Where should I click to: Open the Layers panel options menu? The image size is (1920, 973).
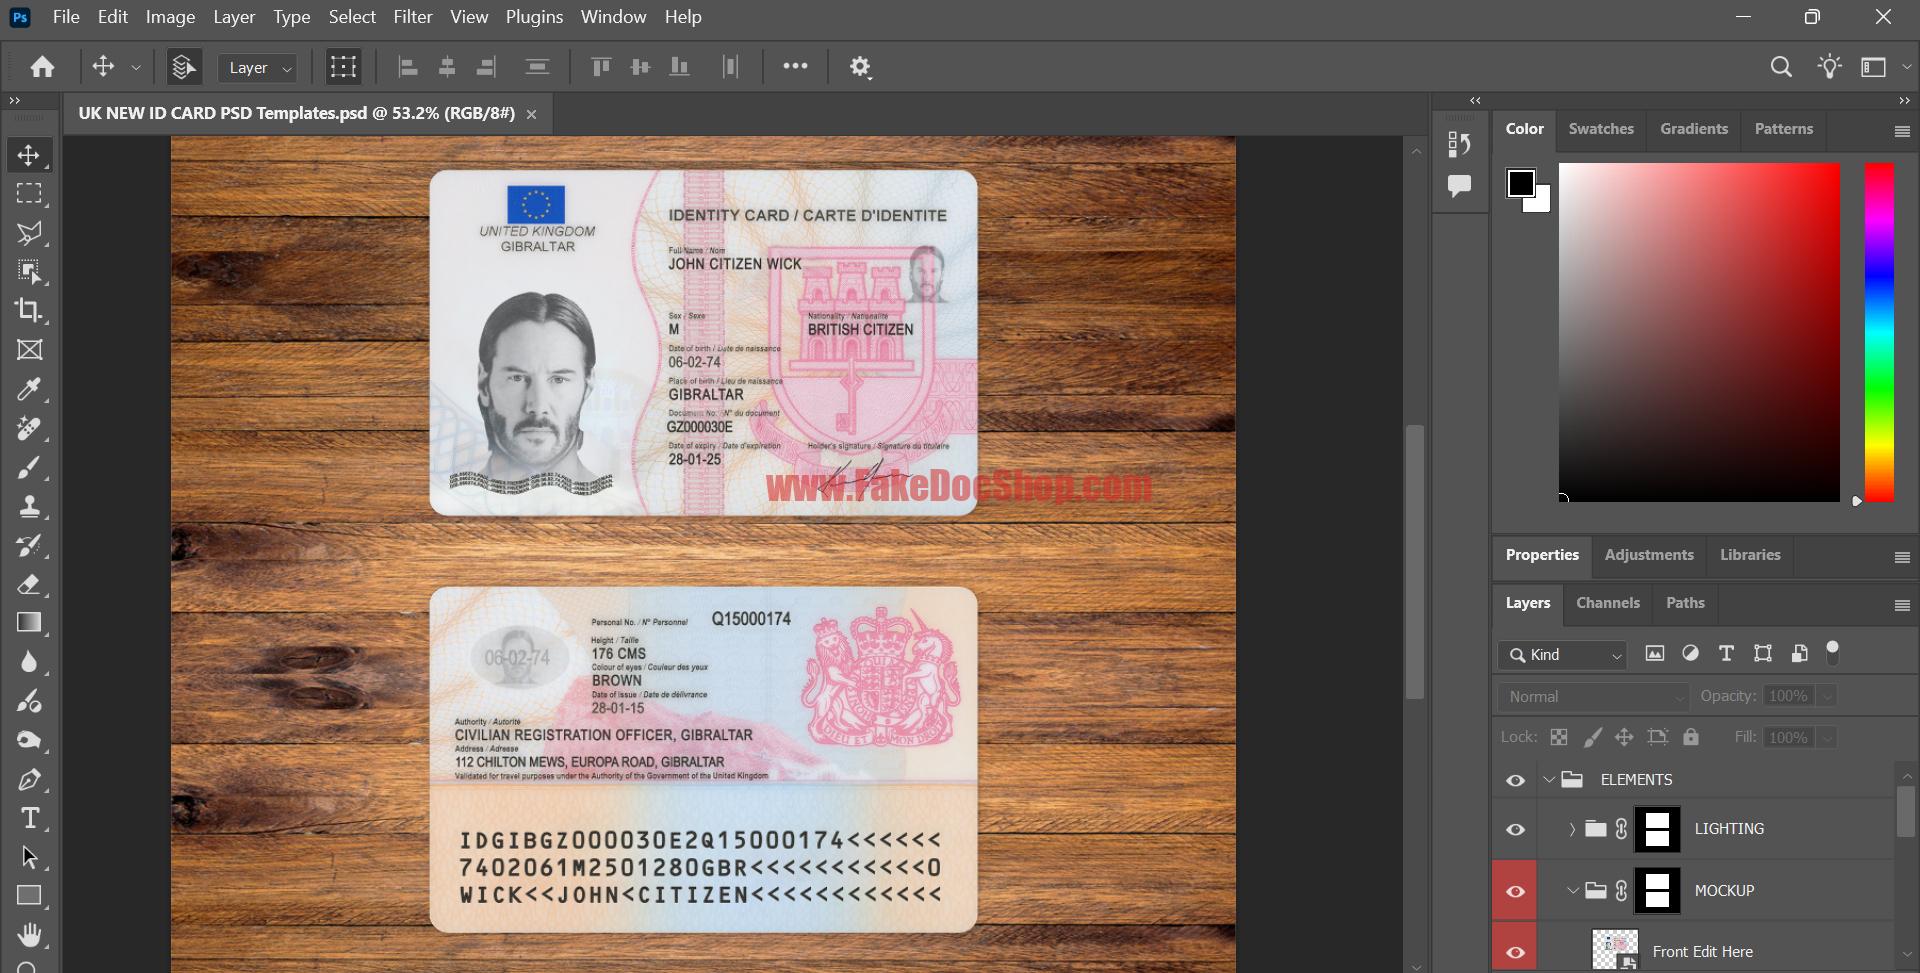pos(1902,604)
